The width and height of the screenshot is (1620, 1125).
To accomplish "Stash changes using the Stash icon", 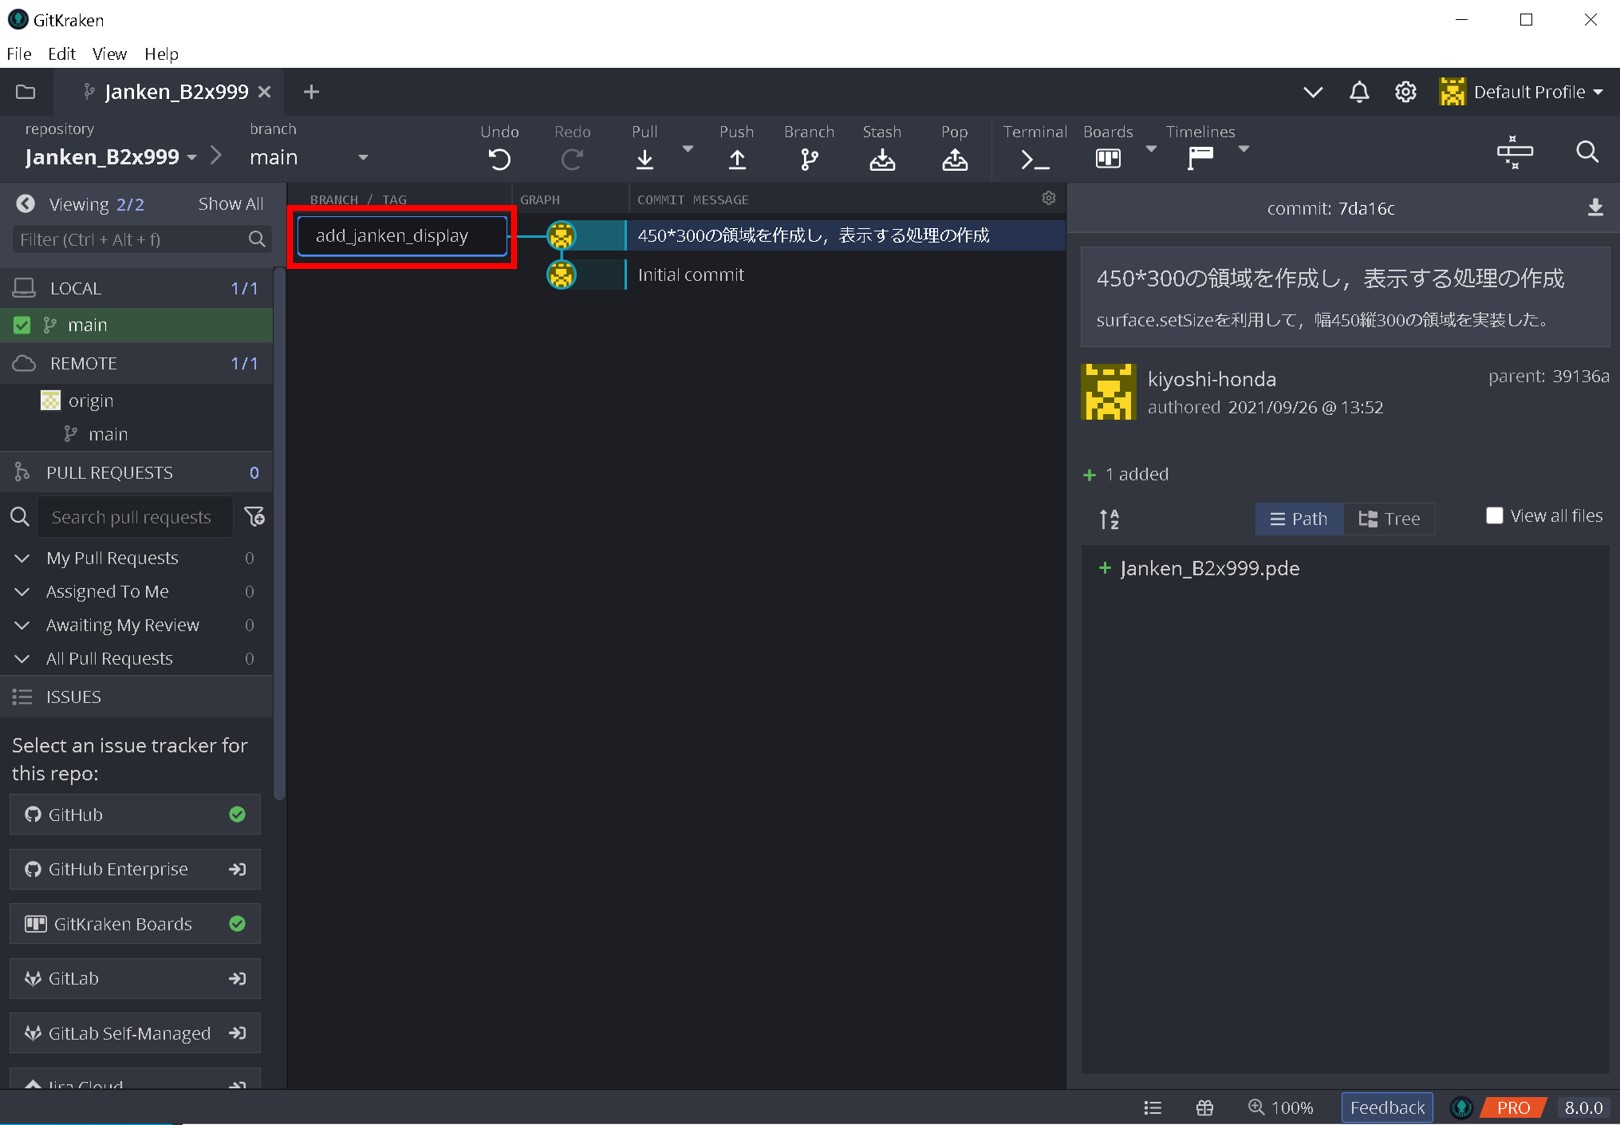I will click(882, 159).
